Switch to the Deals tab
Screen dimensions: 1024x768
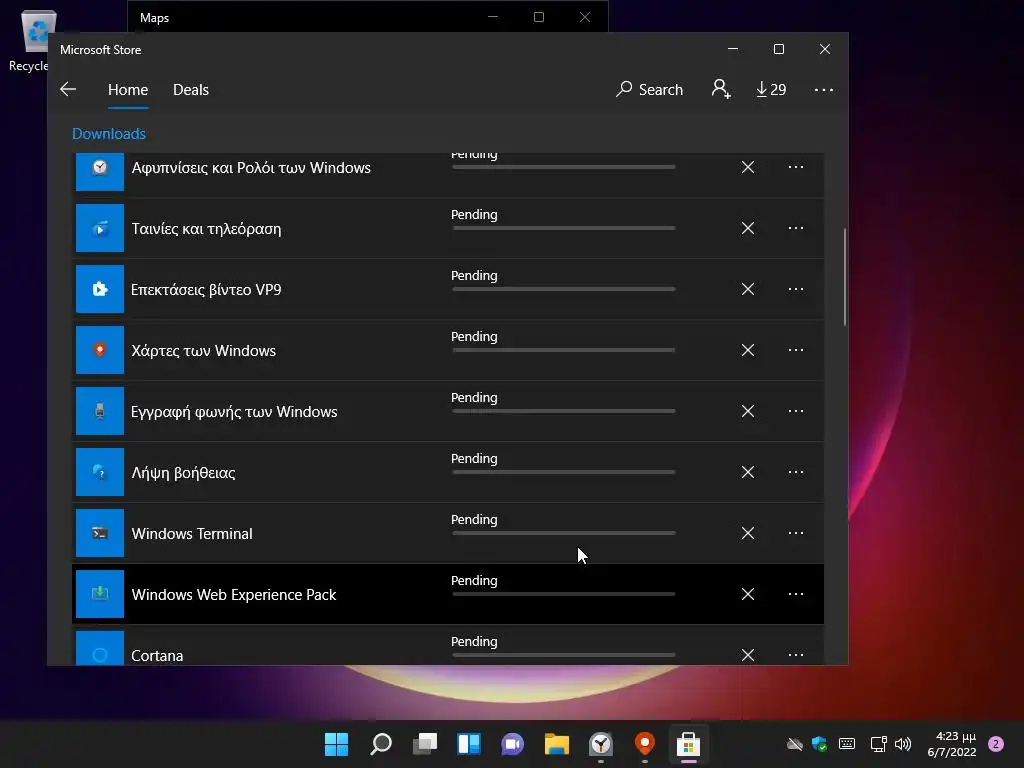click(x=191, y=89)
